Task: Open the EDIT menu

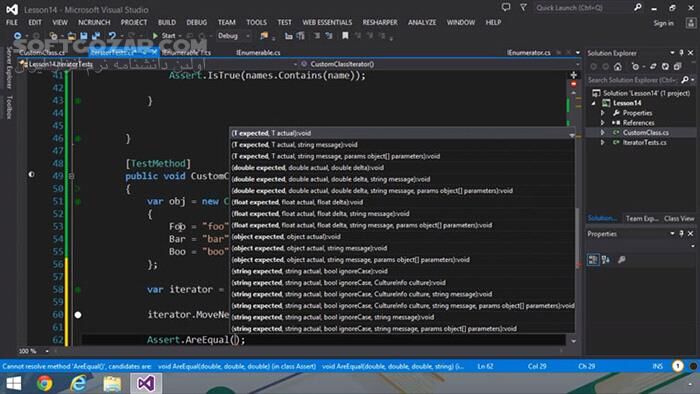Action: pyautogui.click(x=35, y=22)
